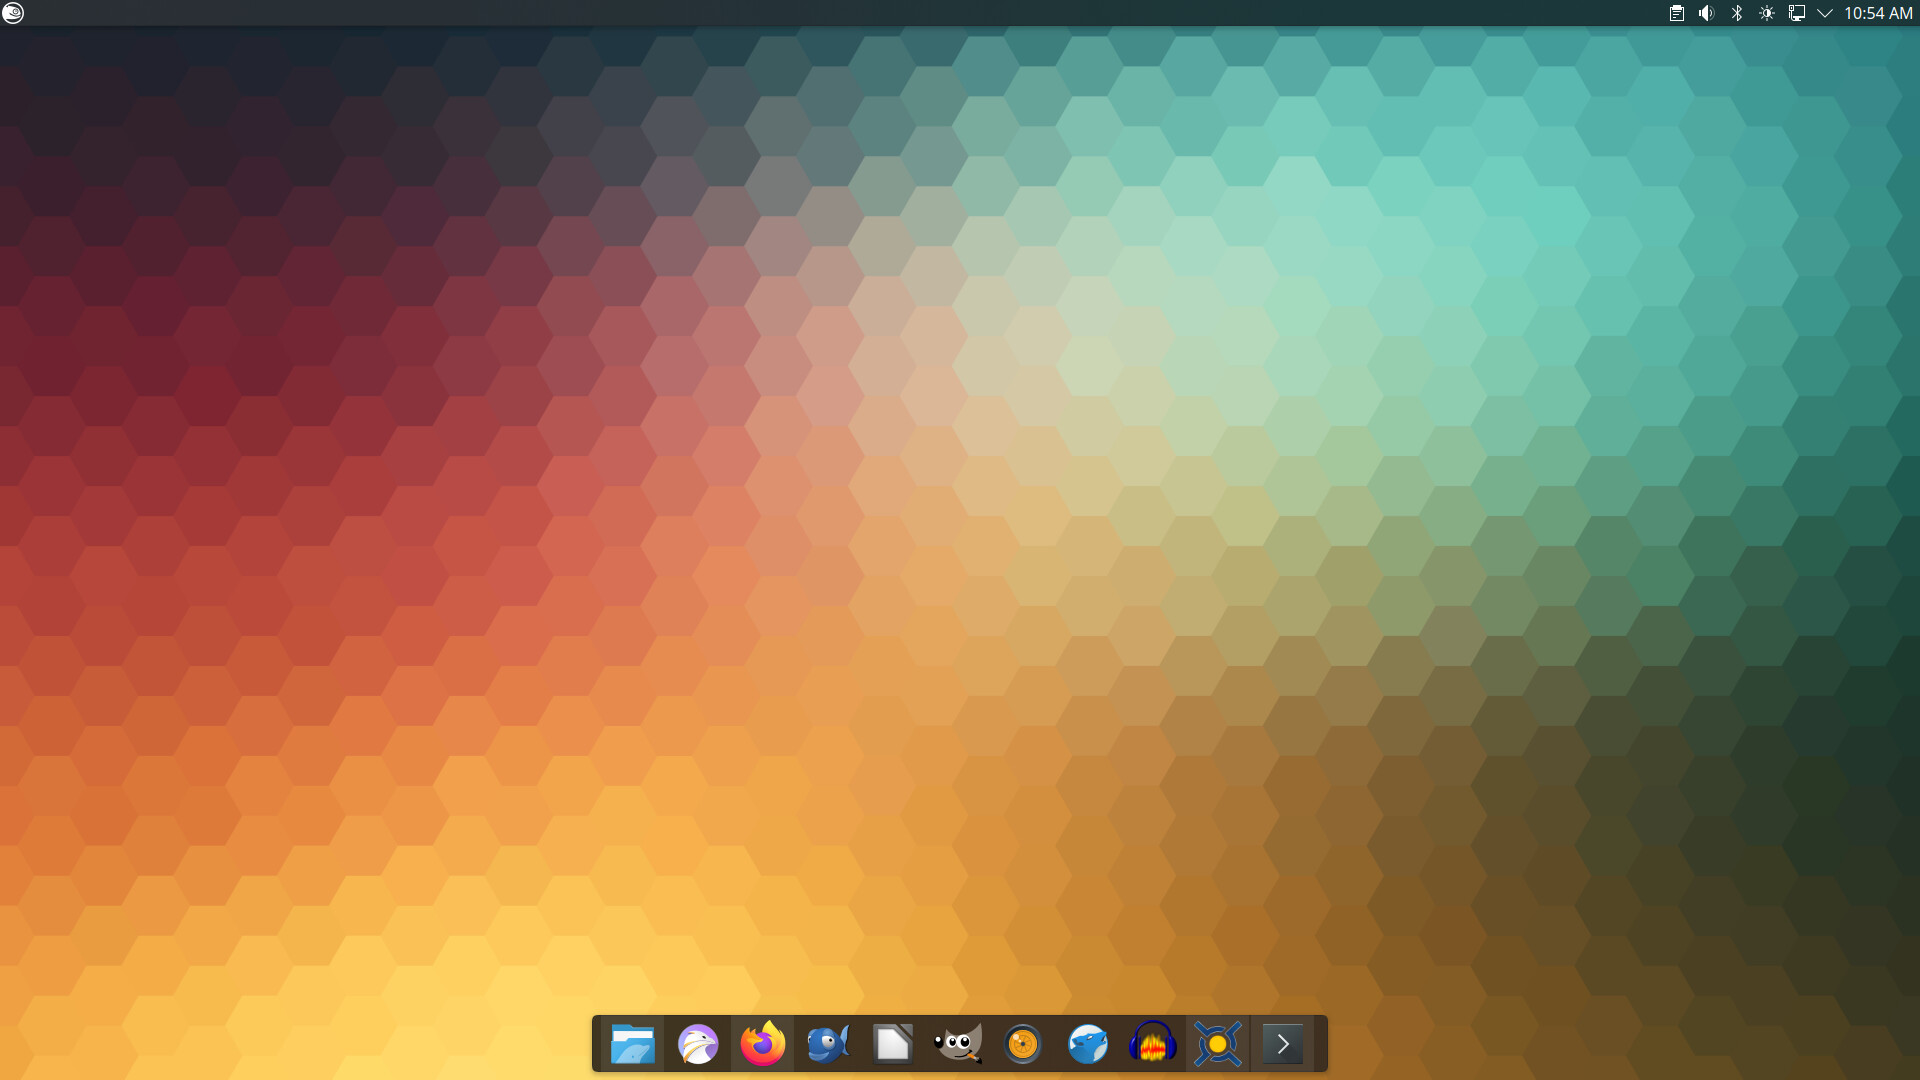Open the Dolphin file manager from dock

(x=632, y=1045)
